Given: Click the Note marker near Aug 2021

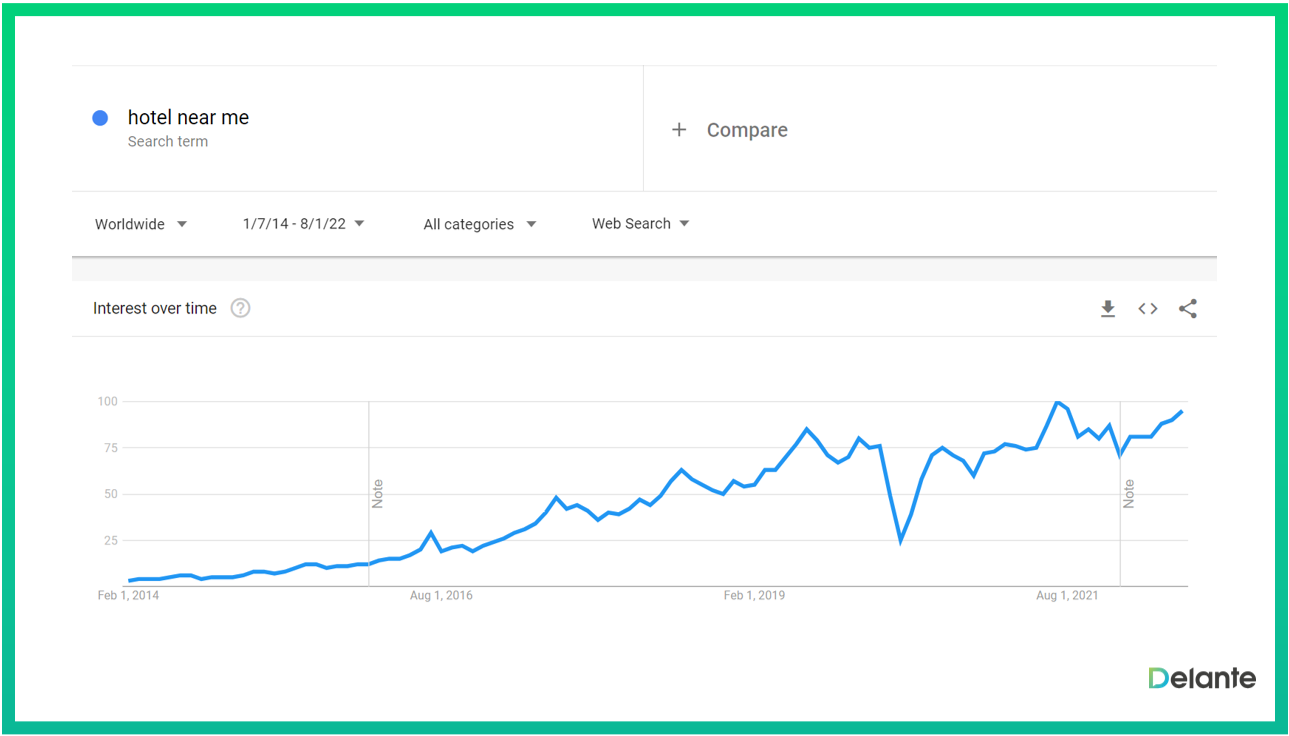Looking at the screenshot, I should point(1128,494).
